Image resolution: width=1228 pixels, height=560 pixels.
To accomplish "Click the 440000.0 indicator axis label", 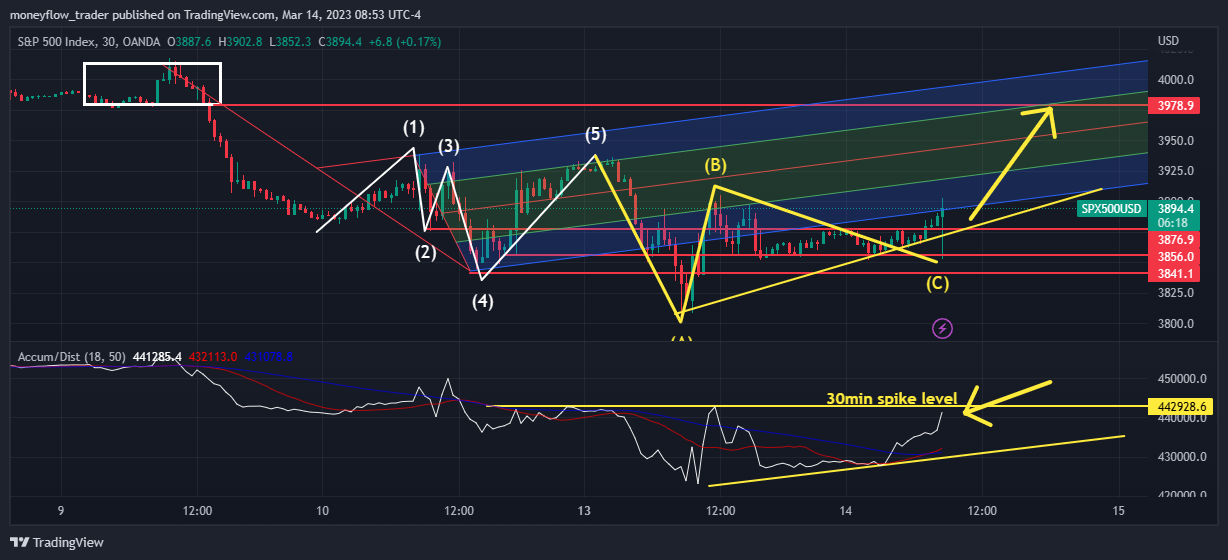I will click(x=1181, y=419).
